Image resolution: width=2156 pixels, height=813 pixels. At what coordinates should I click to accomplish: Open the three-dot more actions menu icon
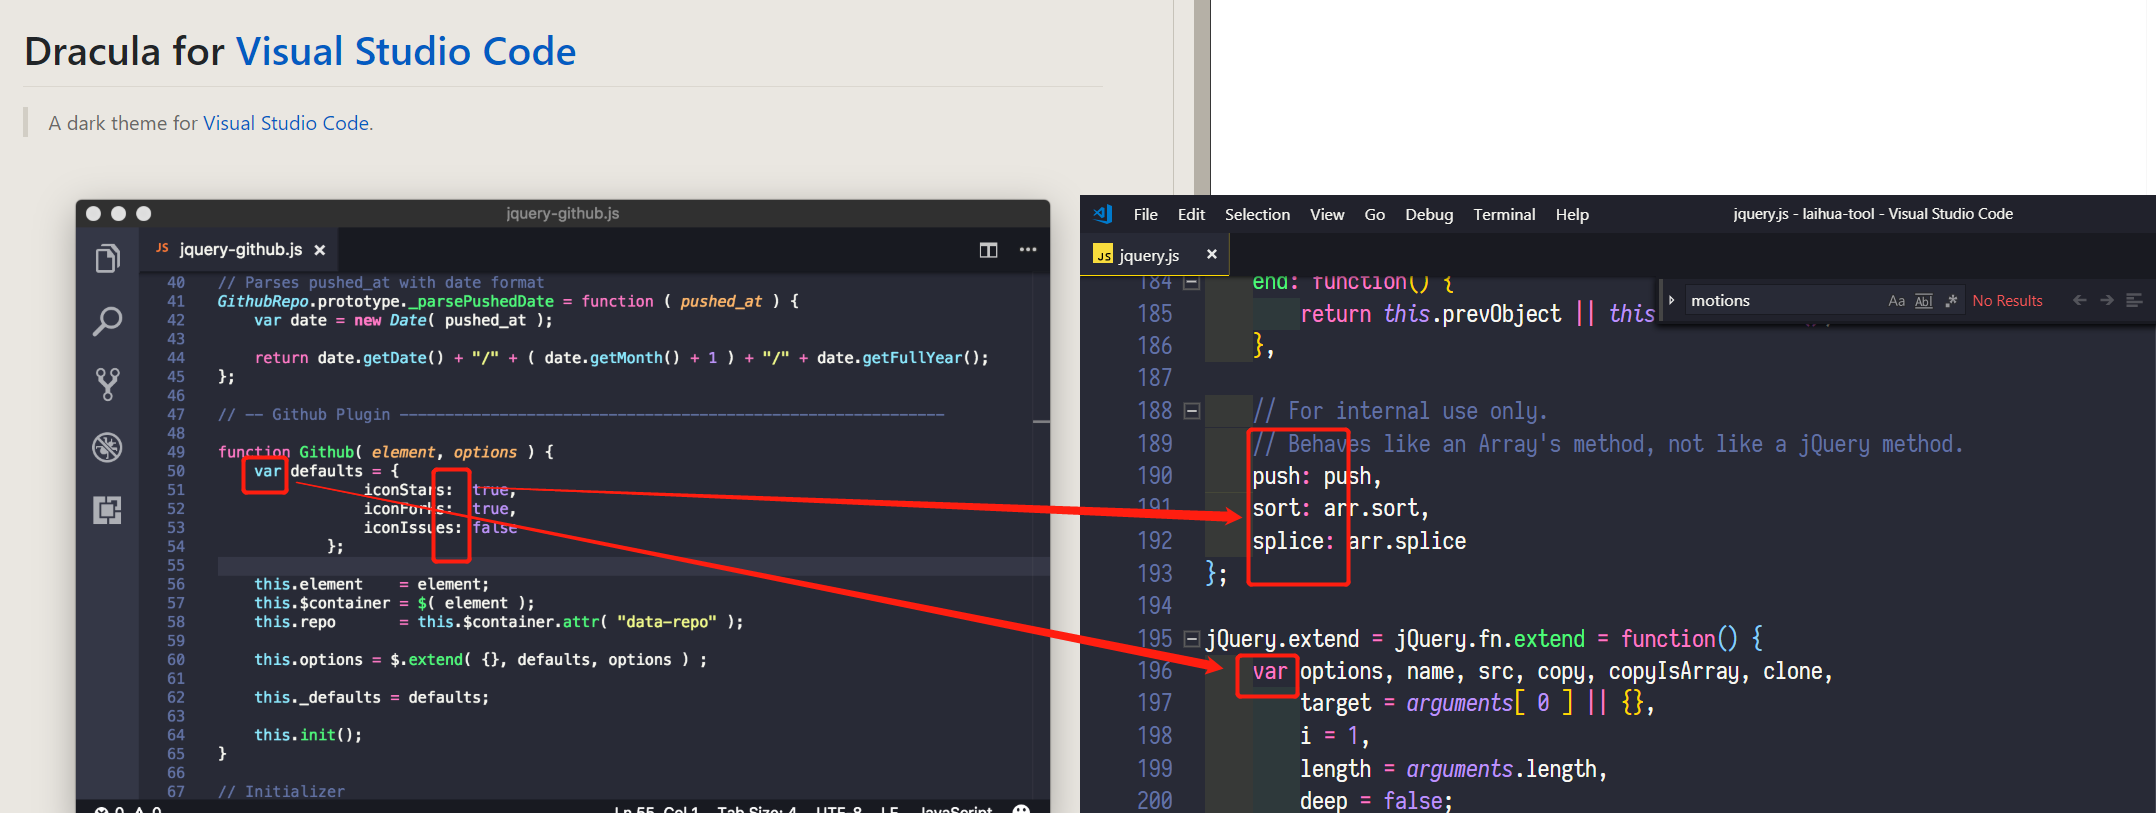tap(1028, 250)
